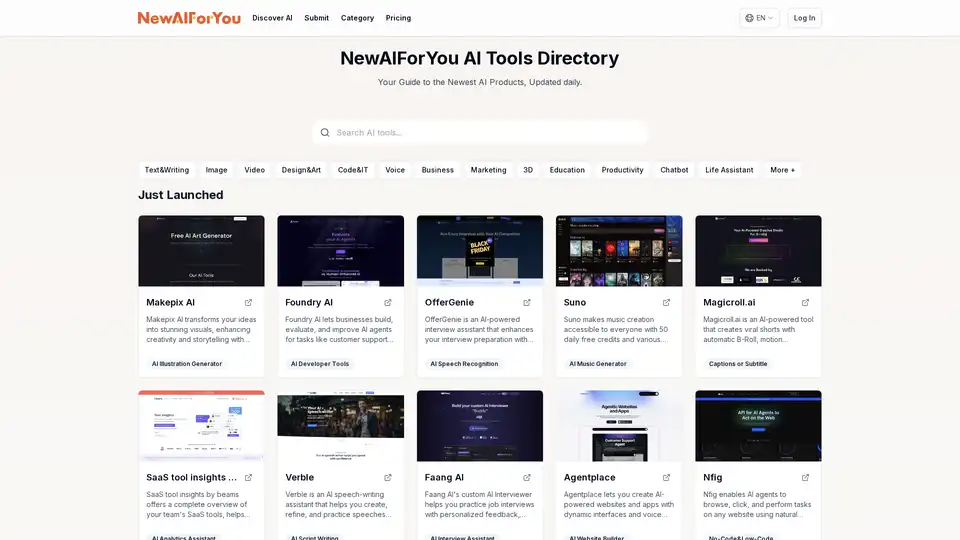Viewport: 960px width, 540px height.
Task: Open Nfig thumbnail image
Action: [759, 426]
